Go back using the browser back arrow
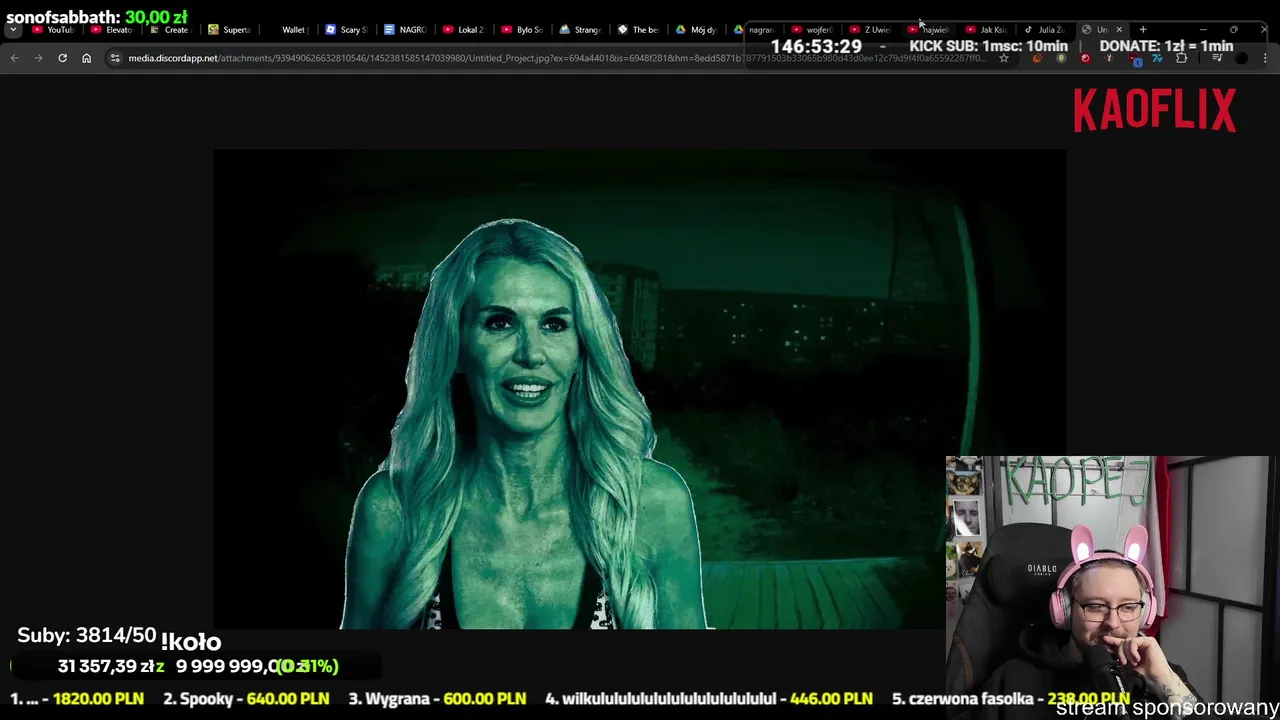 pyautogui.click(x=14, y=58)
